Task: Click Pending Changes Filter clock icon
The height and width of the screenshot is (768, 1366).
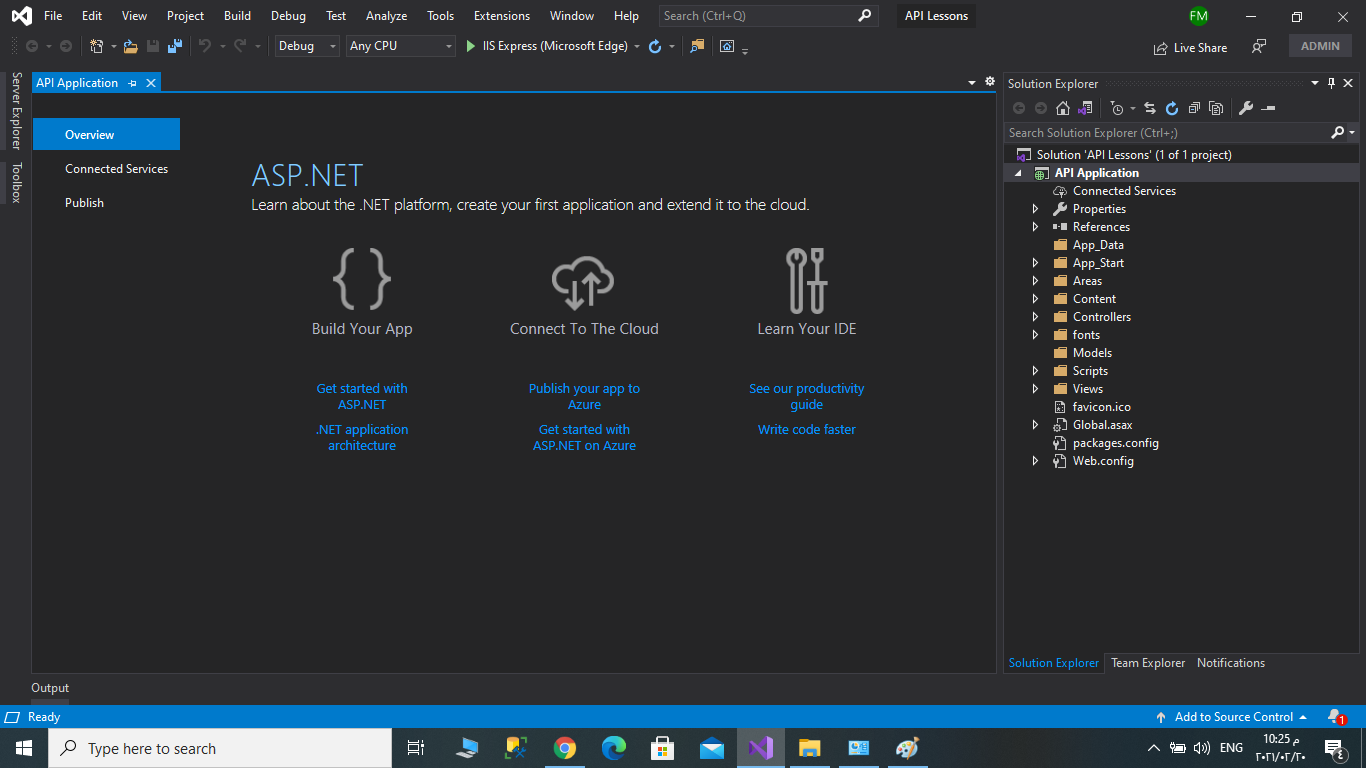Action: click(x=1117, y=108)
